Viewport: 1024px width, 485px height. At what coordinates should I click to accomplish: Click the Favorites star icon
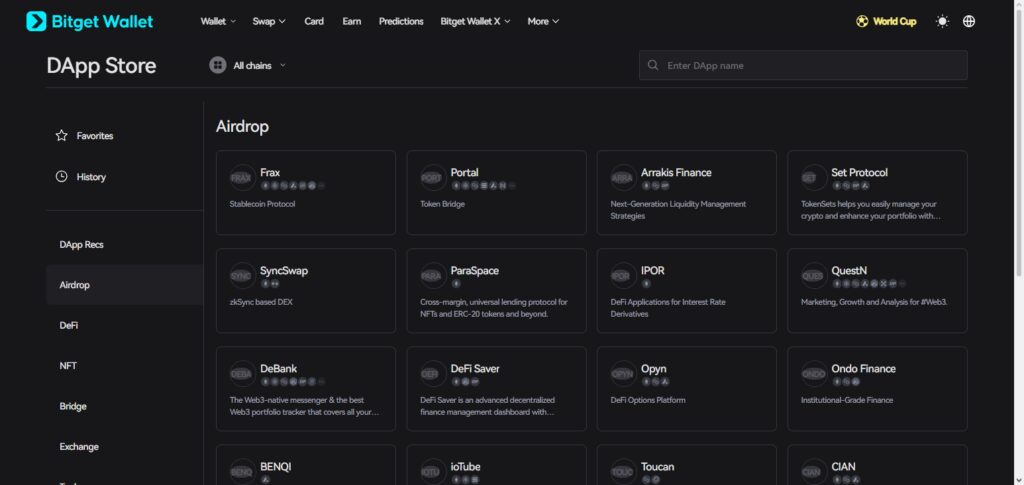click(61, 136)
